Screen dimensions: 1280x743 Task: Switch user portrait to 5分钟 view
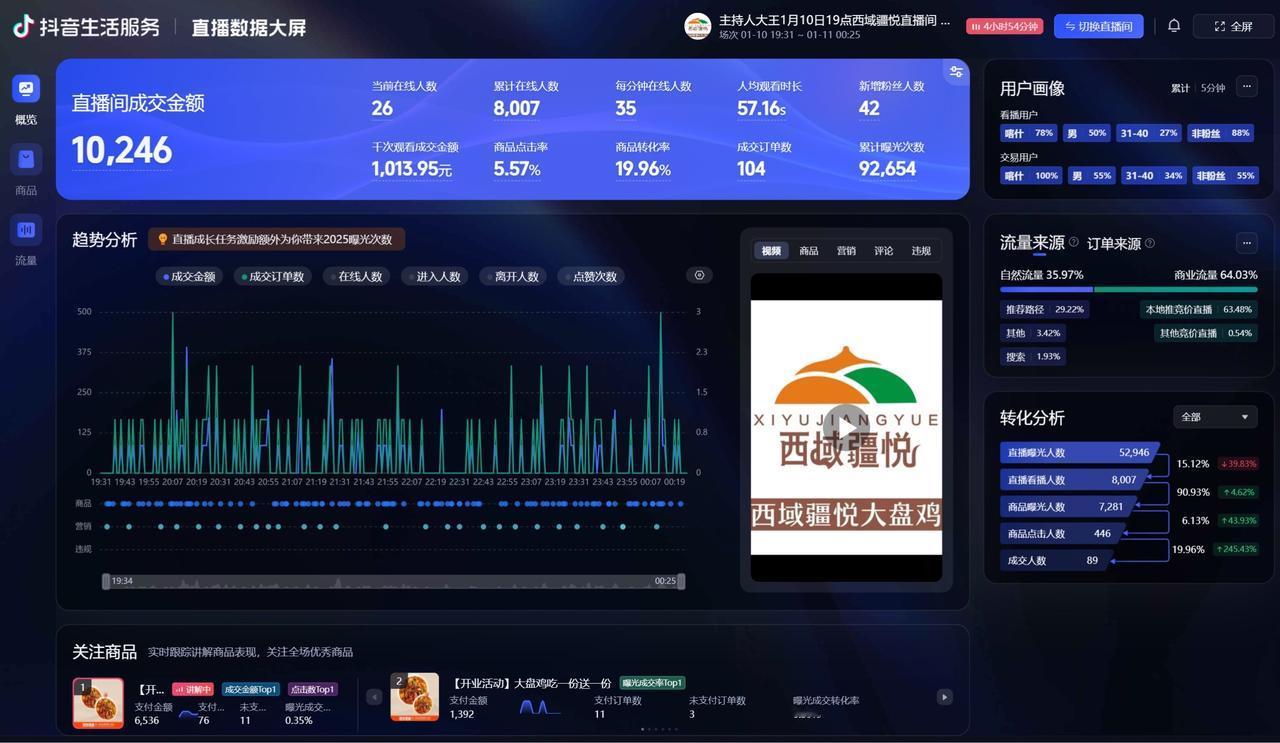click(x=1212, y=88)
